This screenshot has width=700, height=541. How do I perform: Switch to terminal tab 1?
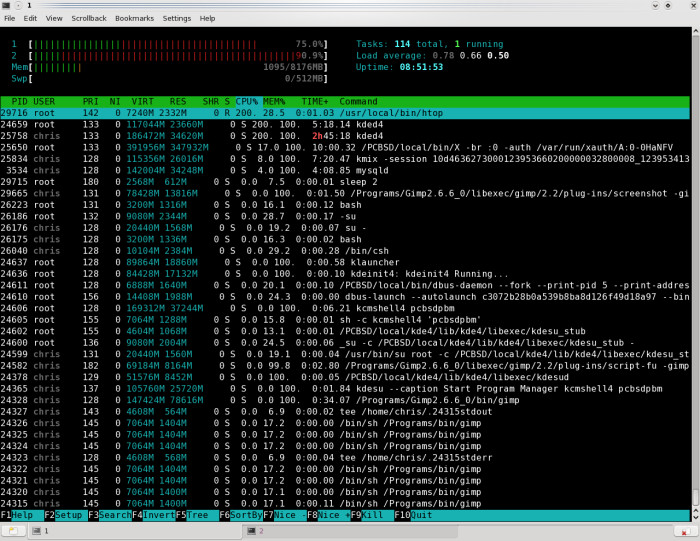(x=134, y=531)
